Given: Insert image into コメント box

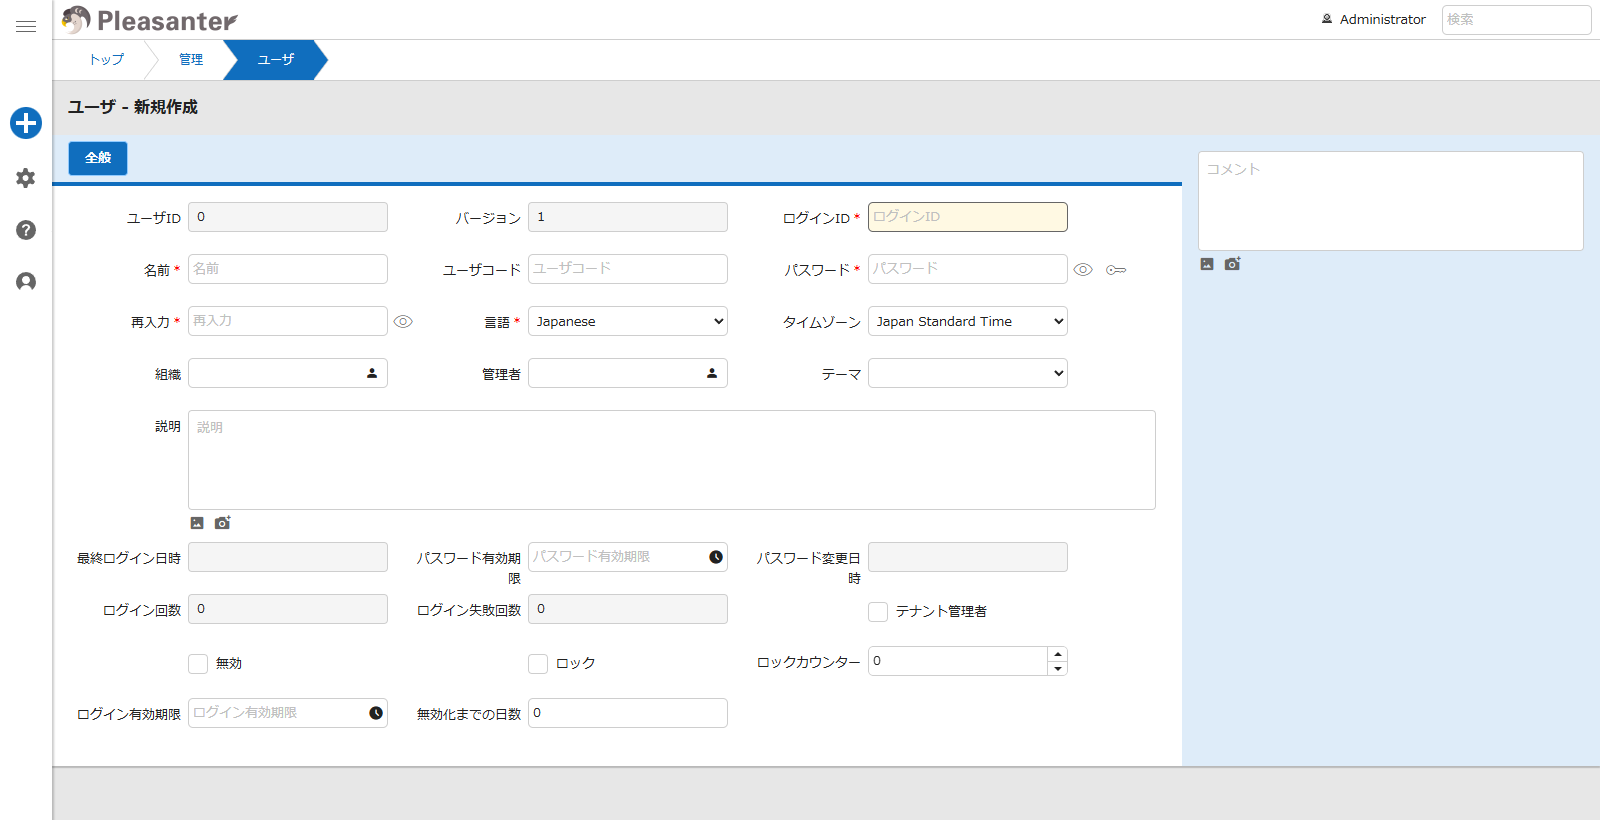Looking at the screenshot, I should (1207, 264).
